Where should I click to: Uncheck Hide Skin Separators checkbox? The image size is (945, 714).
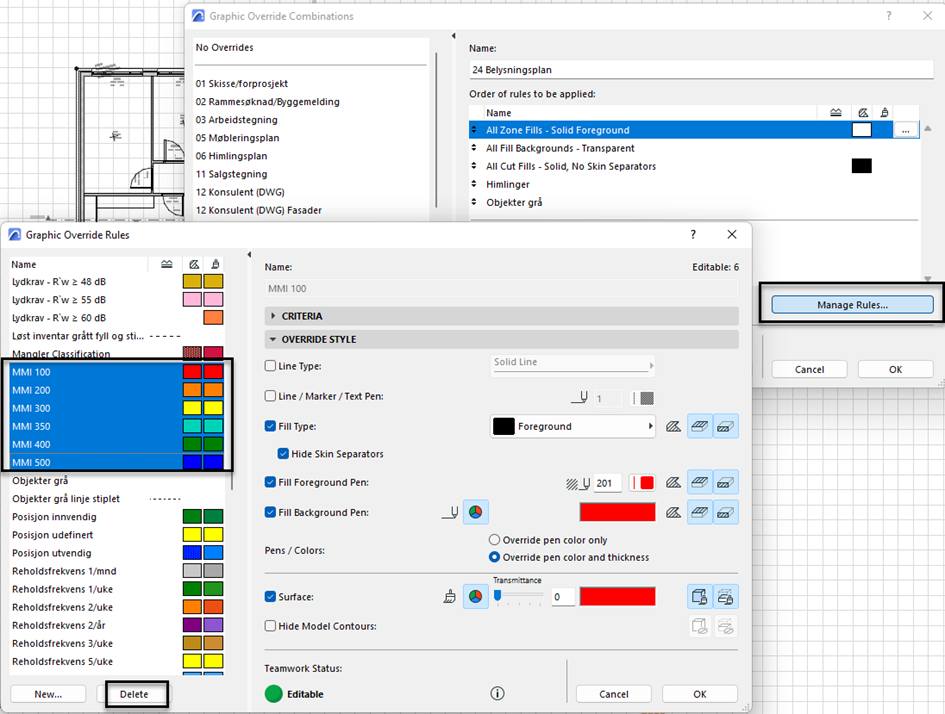(x=283, y=454)
